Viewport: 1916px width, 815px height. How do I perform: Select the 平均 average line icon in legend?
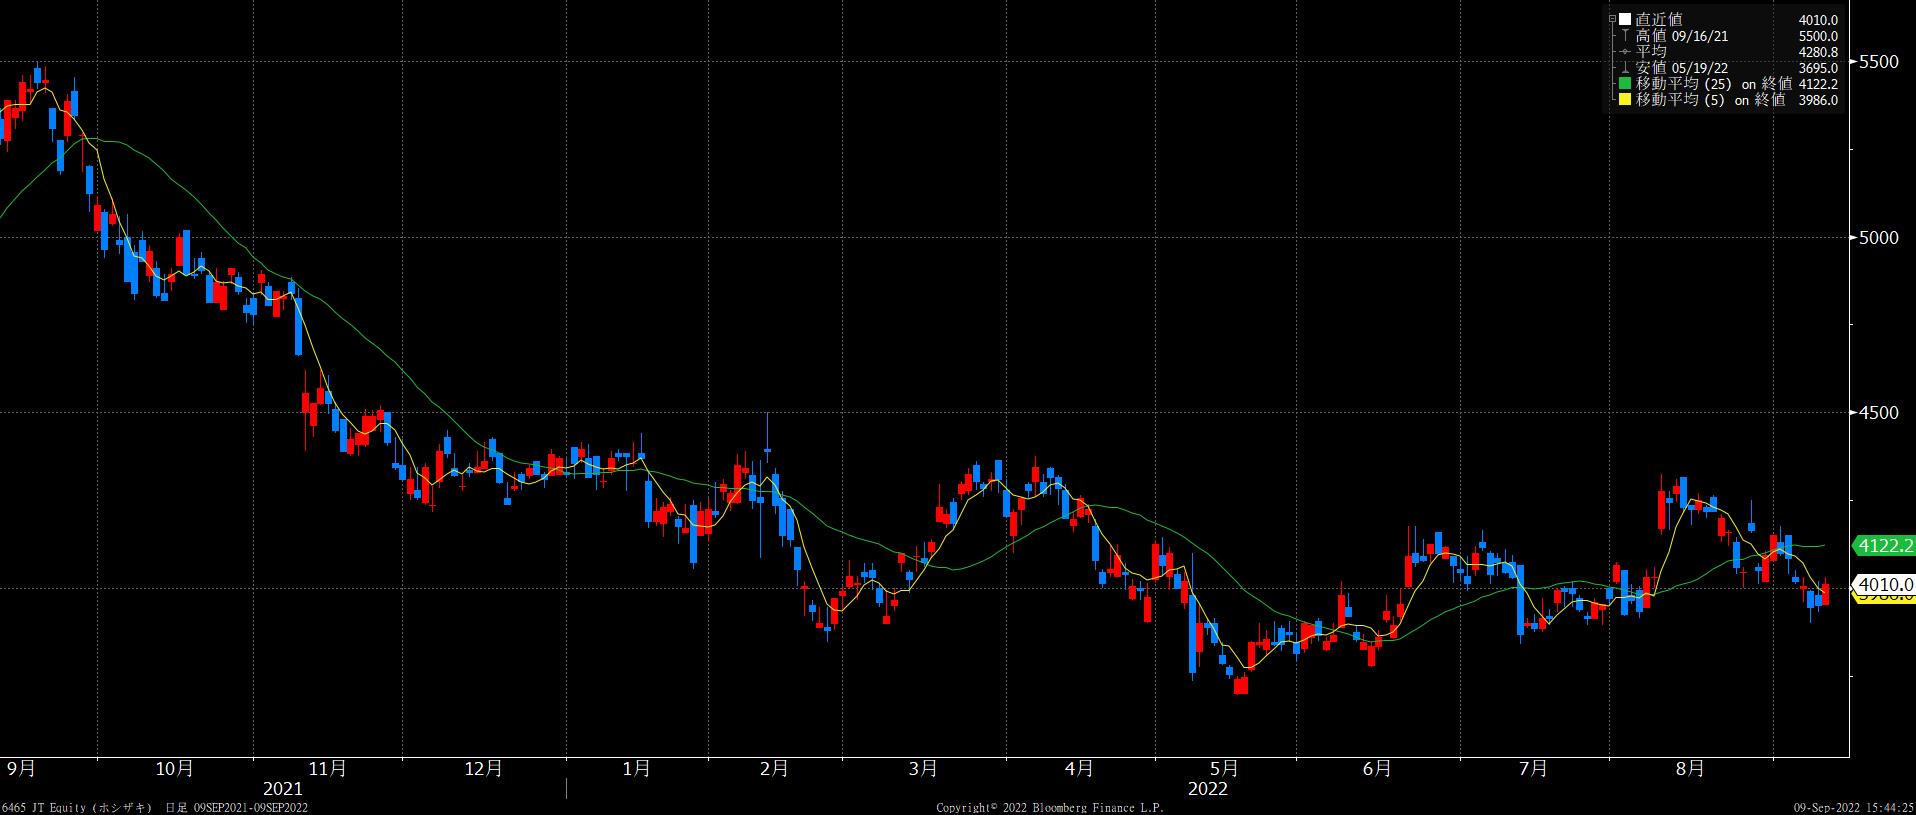tap(1625, 52)
